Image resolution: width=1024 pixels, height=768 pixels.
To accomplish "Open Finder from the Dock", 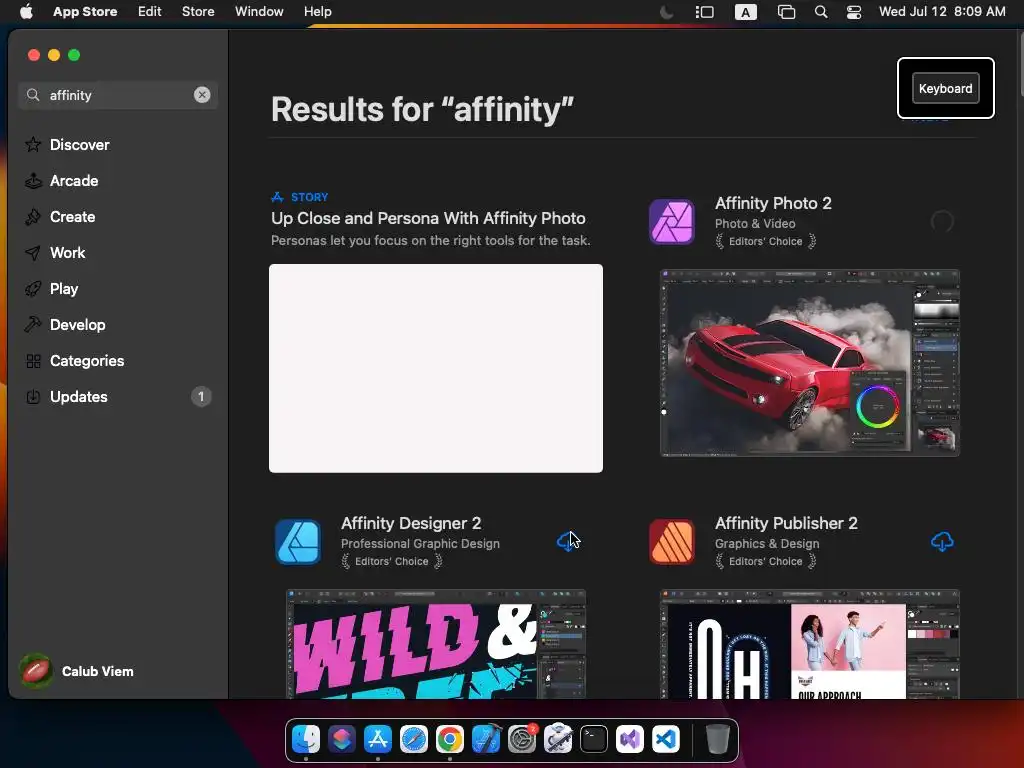I will pyautogui.click(x=306, y=739).
